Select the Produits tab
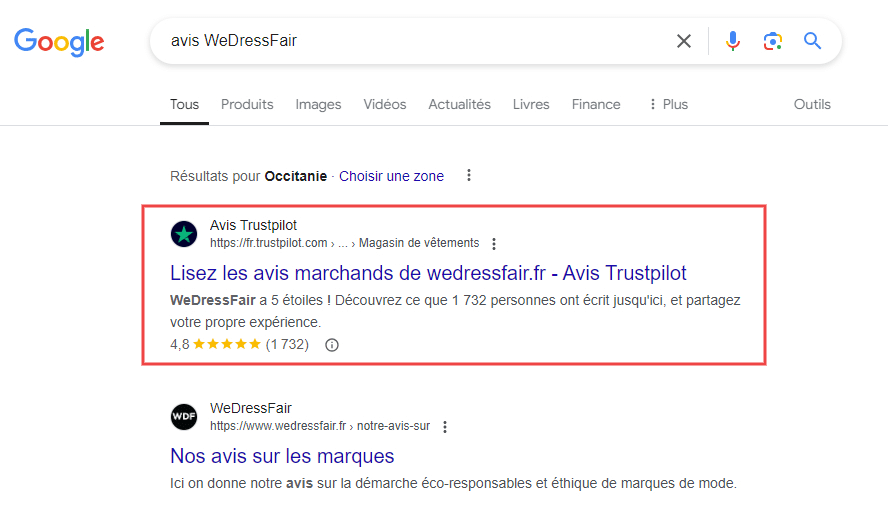888x513 pixels. point(247,104)
